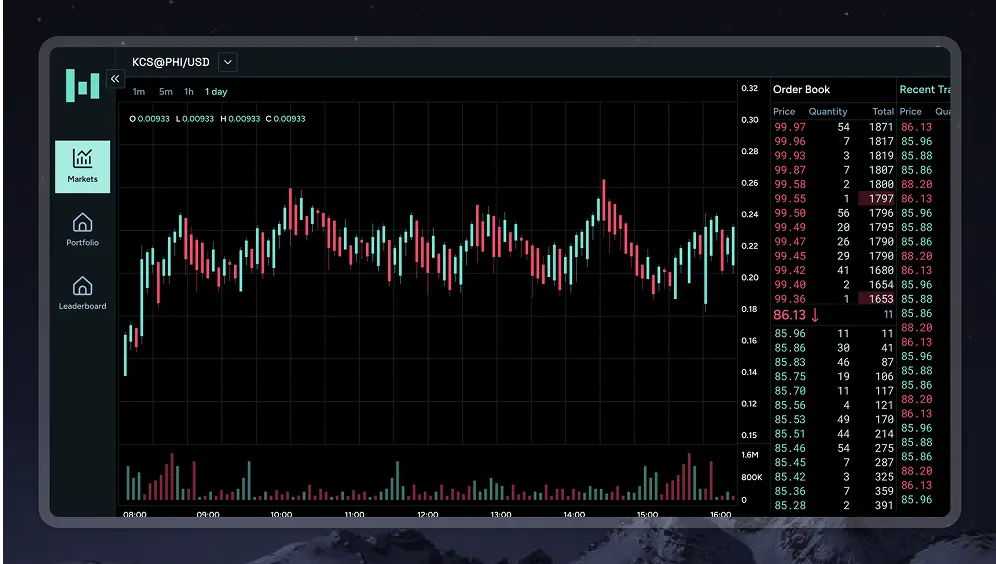The image size is (996, 564).
Task: Select the 85.53 bid price row
Action: pos(833,420)
